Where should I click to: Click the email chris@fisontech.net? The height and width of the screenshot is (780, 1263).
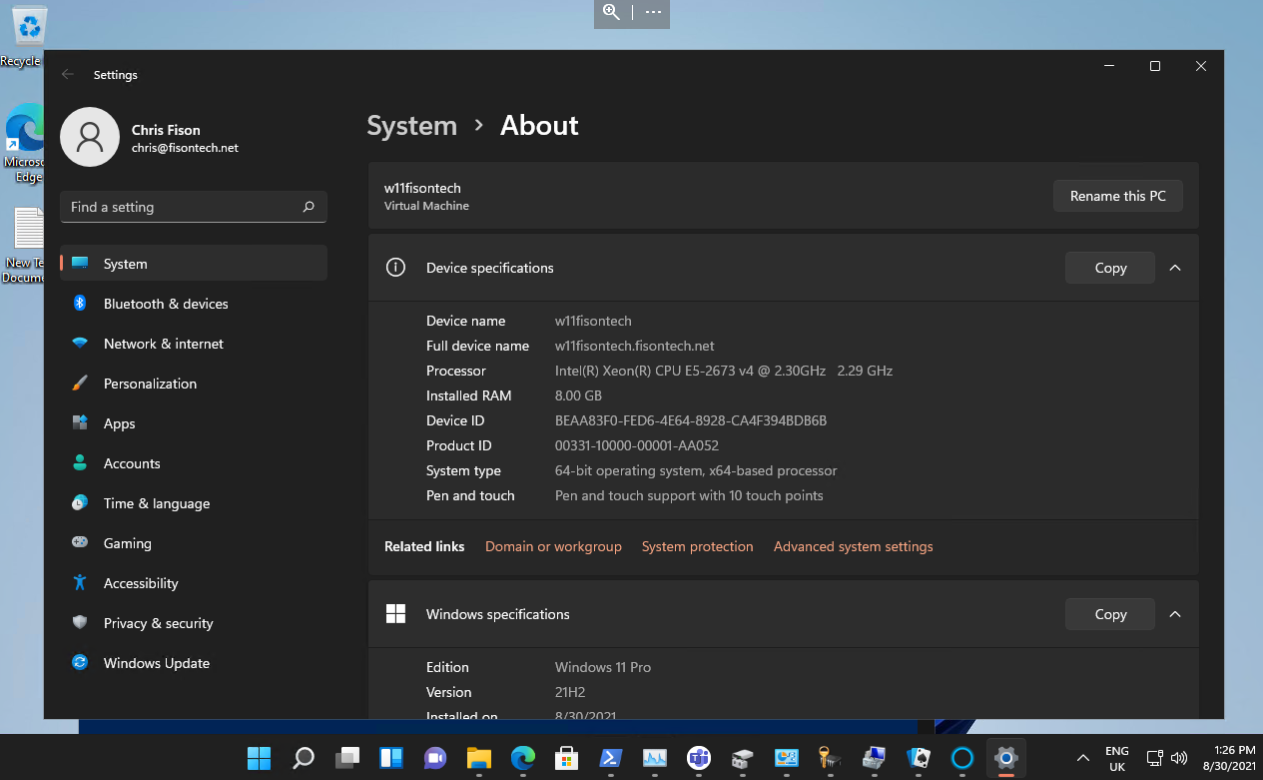click(x=185, y=148)
